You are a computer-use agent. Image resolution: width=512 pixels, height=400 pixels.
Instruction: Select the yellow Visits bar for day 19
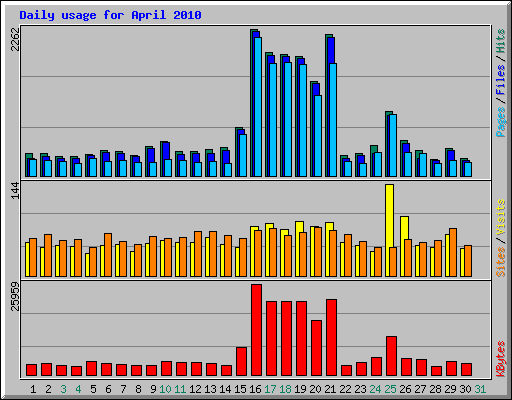pyautogui.click(x=299, y=227)
